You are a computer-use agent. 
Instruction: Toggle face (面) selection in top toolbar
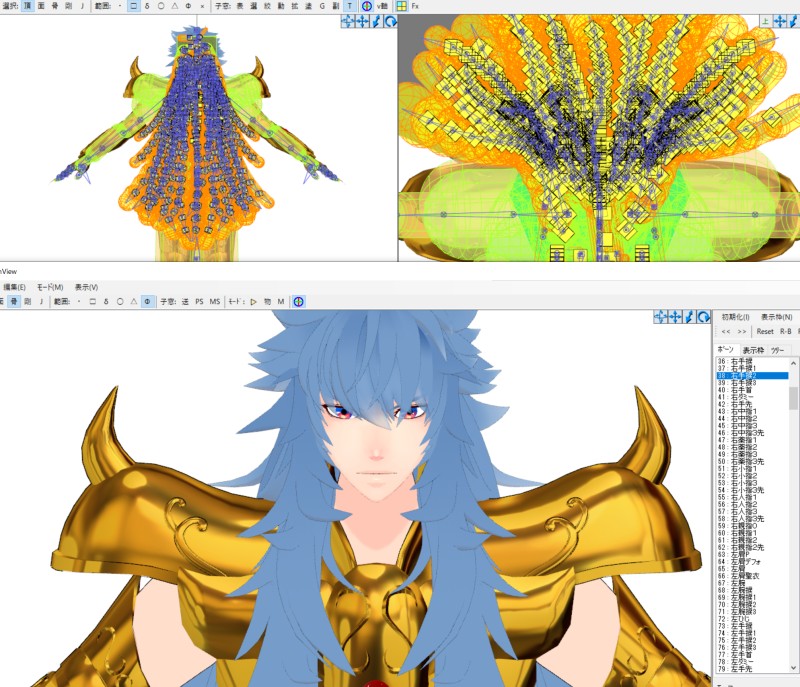pyautogui.click(x=41, y=6)
